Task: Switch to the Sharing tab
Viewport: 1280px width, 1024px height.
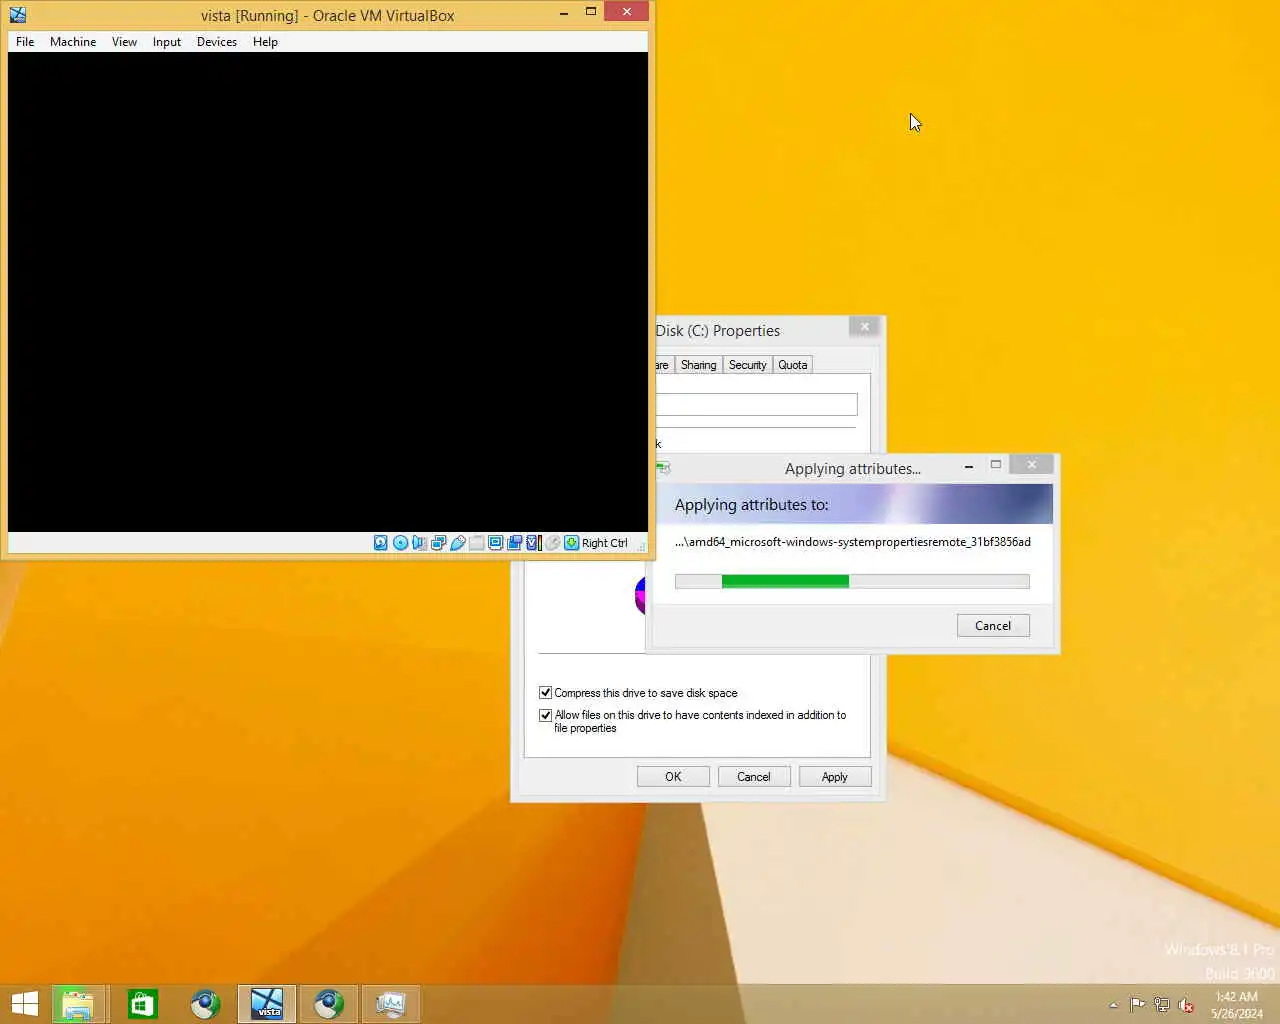Action: 698,365
